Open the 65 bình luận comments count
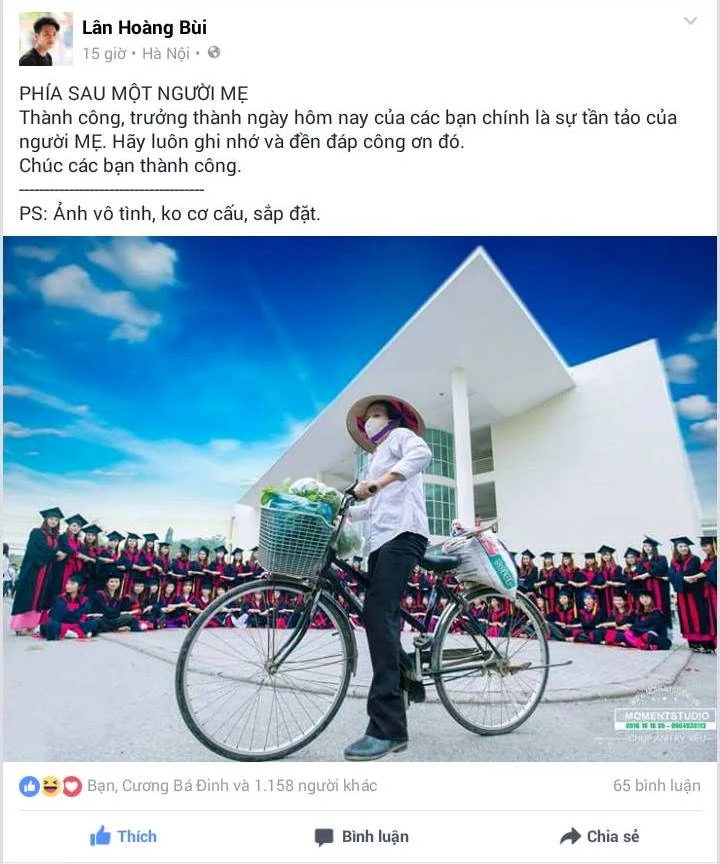 (657, 786)
